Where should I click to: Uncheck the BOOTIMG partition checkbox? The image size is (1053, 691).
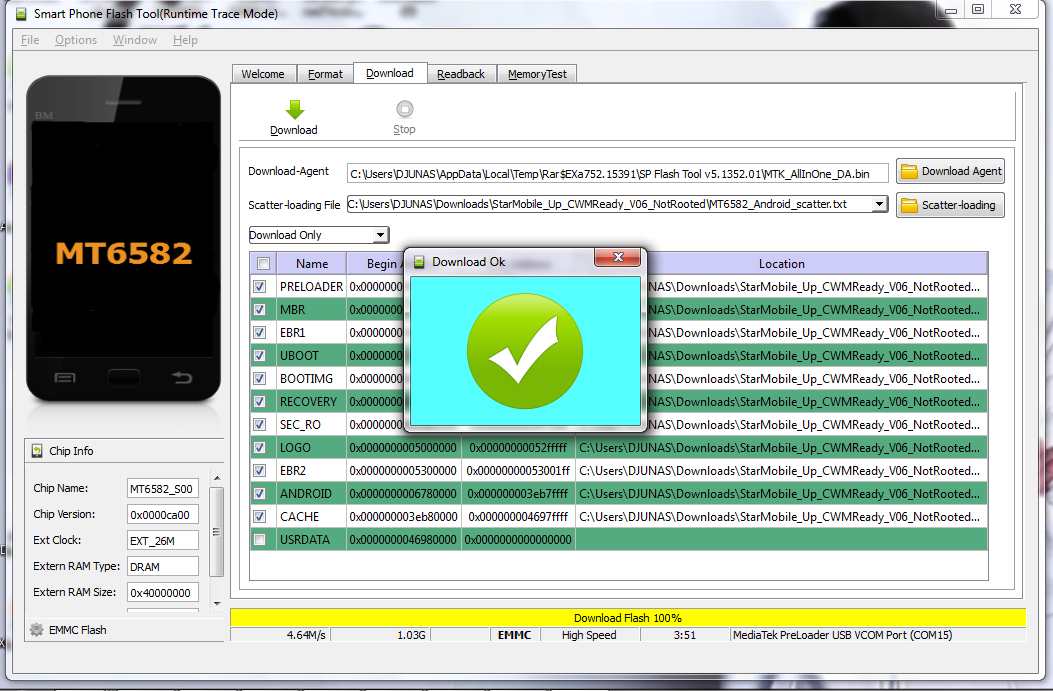(260, 379)
